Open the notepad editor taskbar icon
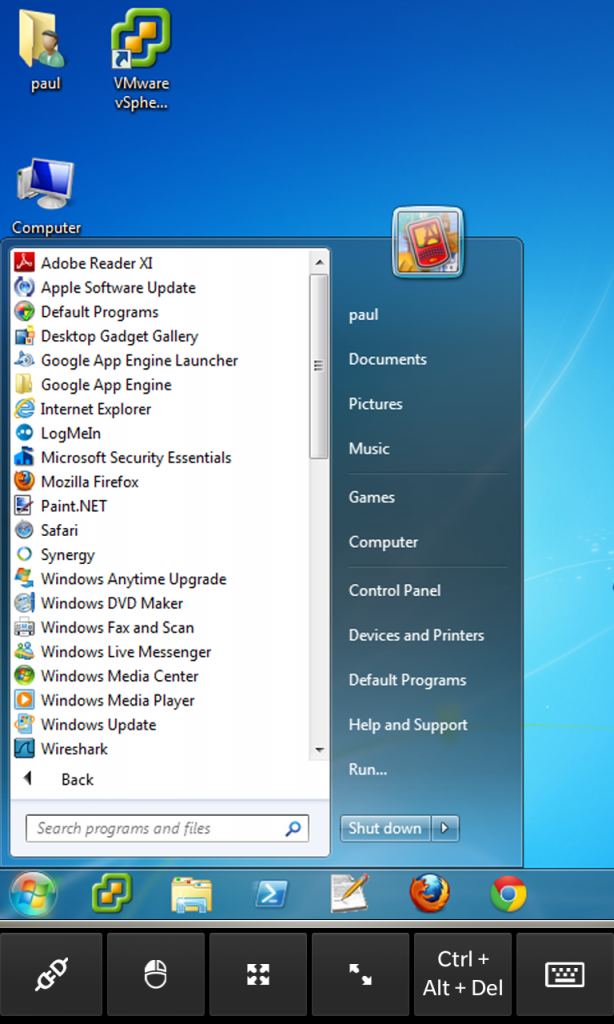 349,893
